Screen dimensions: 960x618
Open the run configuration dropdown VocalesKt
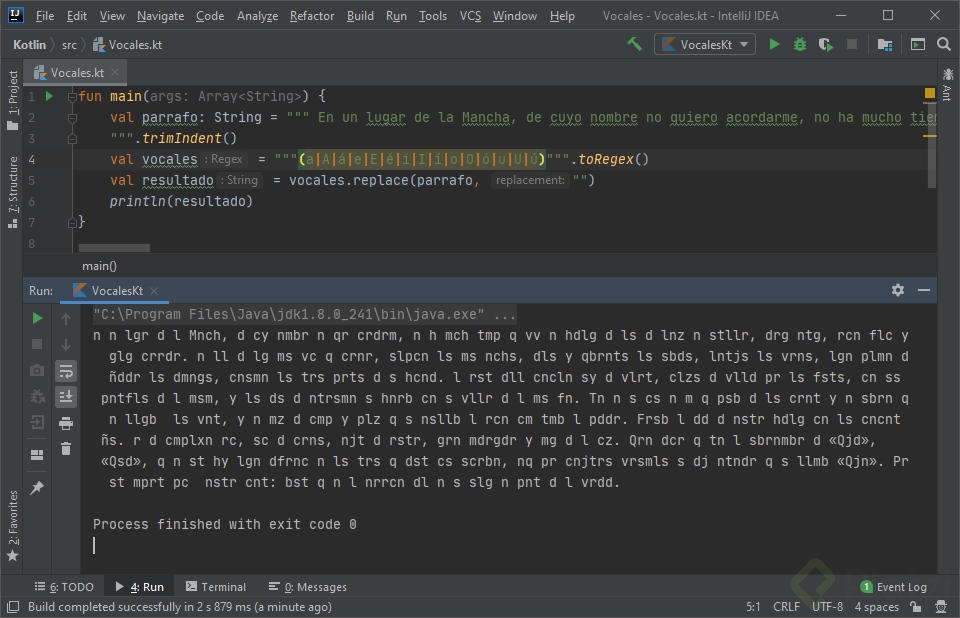click(705, 44)
